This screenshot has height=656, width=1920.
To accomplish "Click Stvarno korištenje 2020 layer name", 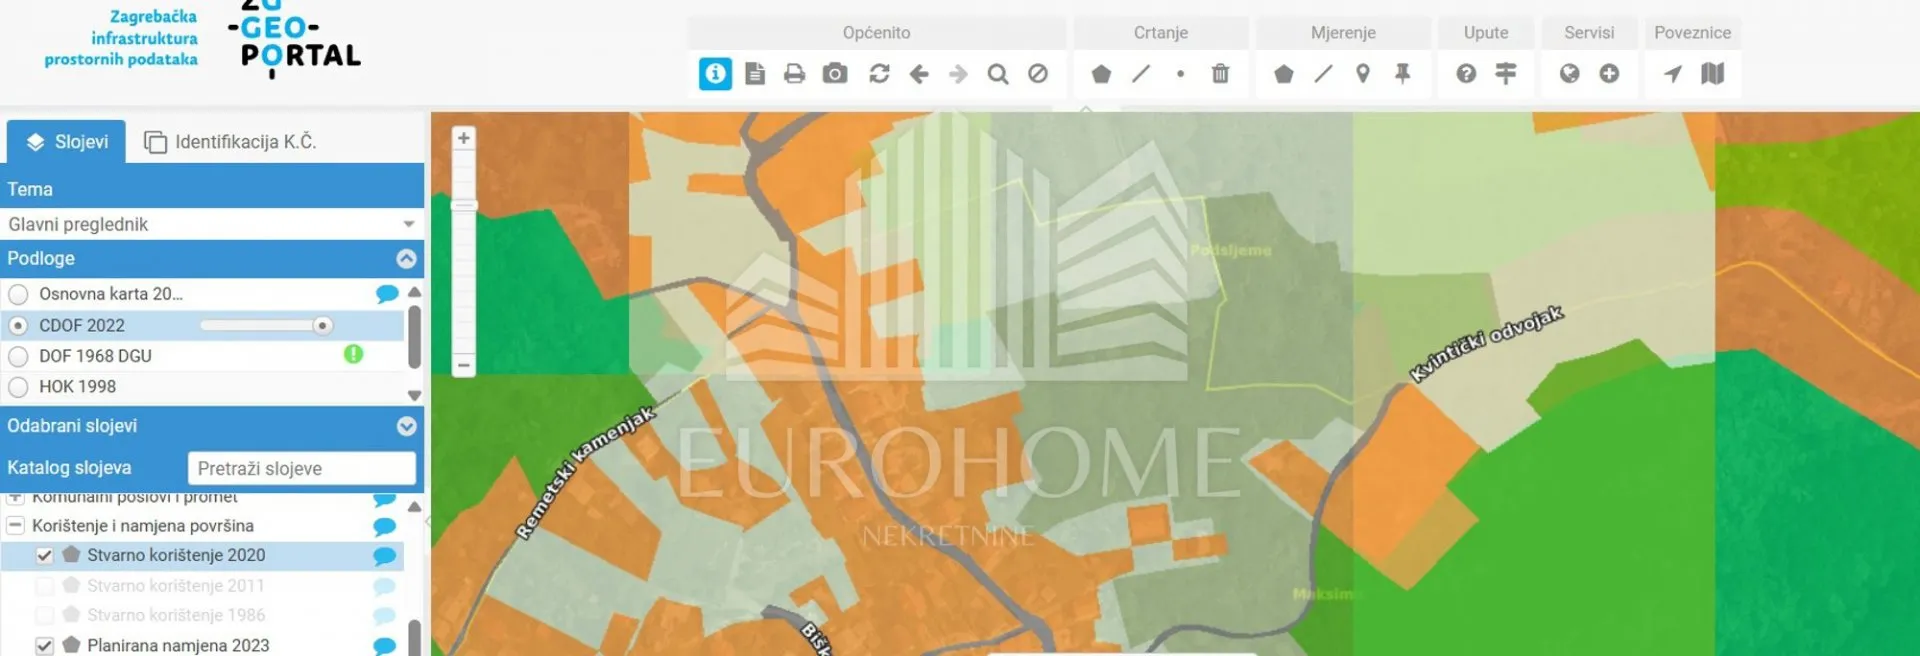I will (x=176, y=555).
